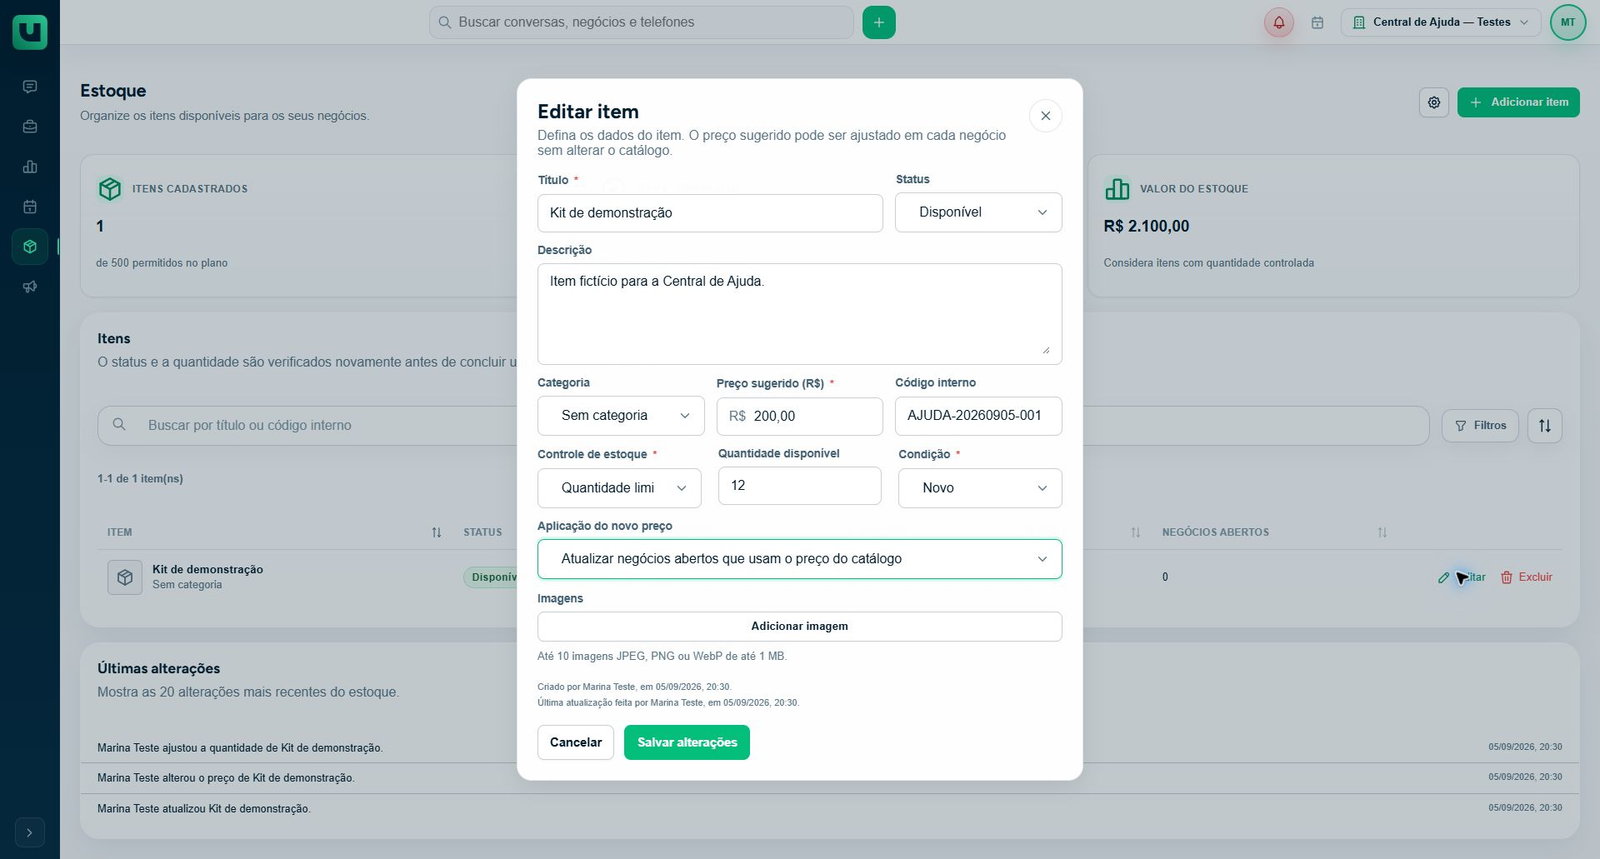
Task: Sort by the NEGÓCIOS ABERTOS column
Action: click(x=1382, y=532)
